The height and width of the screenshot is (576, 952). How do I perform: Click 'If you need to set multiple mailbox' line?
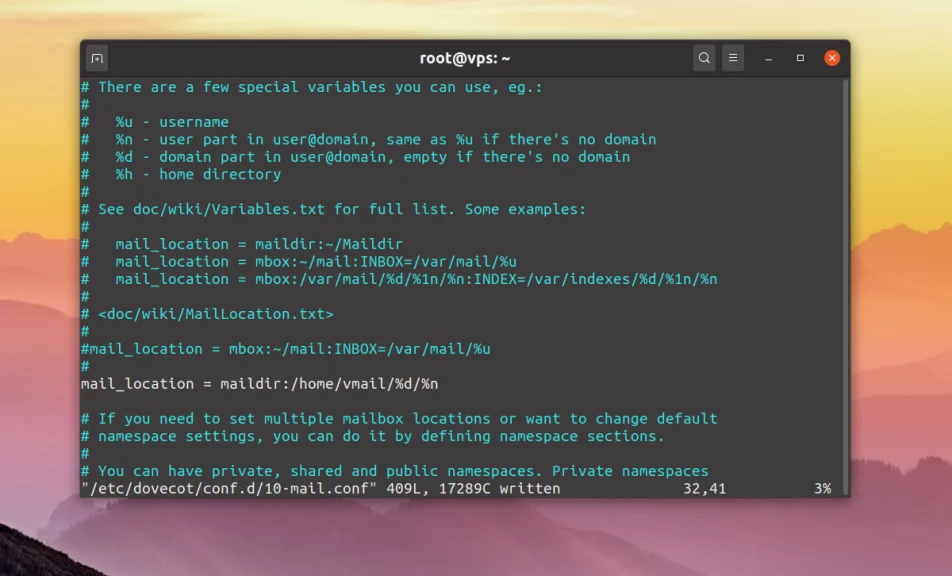click(399, 419)
